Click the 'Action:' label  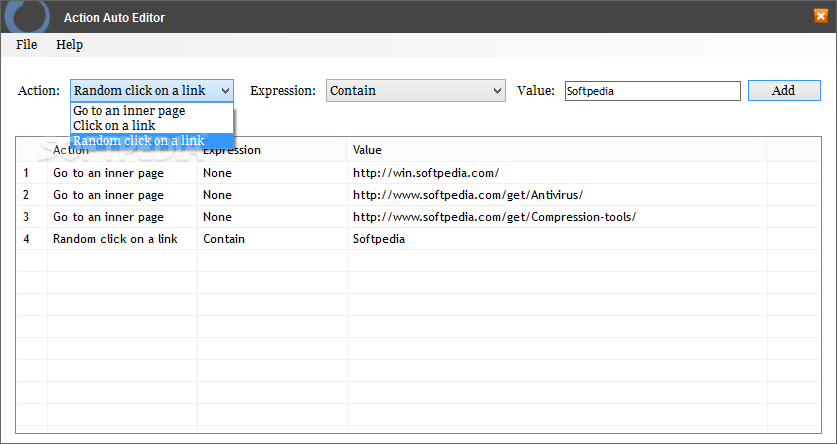click(39, 91)
